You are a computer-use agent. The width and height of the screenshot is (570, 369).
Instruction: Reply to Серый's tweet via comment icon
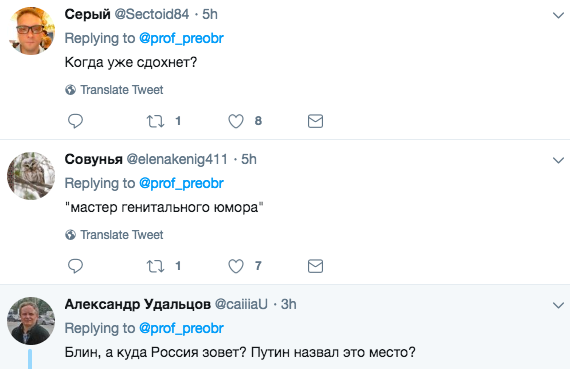pyautogui.click(x=75, y=121)
